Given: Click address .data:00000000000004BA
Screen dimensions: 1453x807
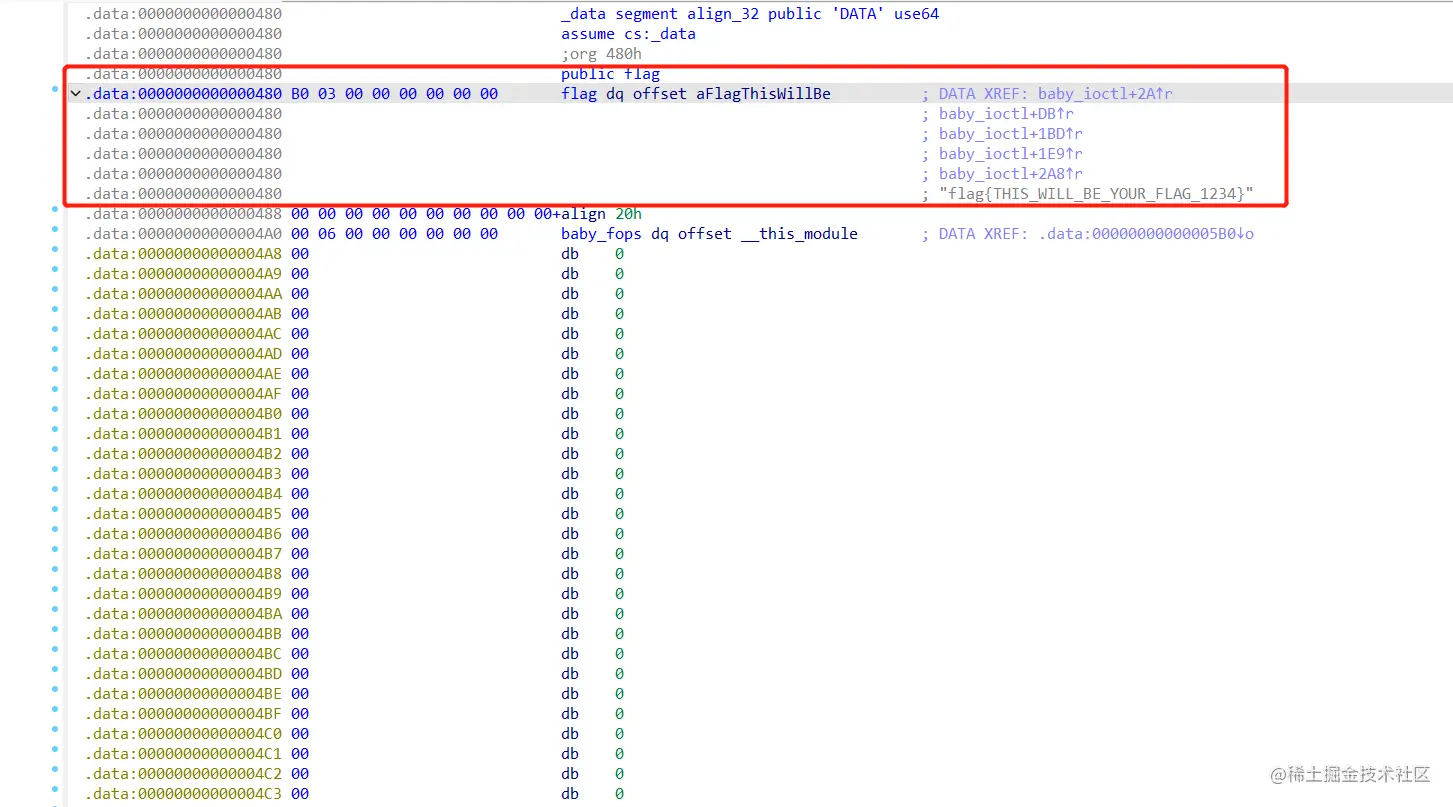Looking at the screenshot, I should [x=183, y=614].
